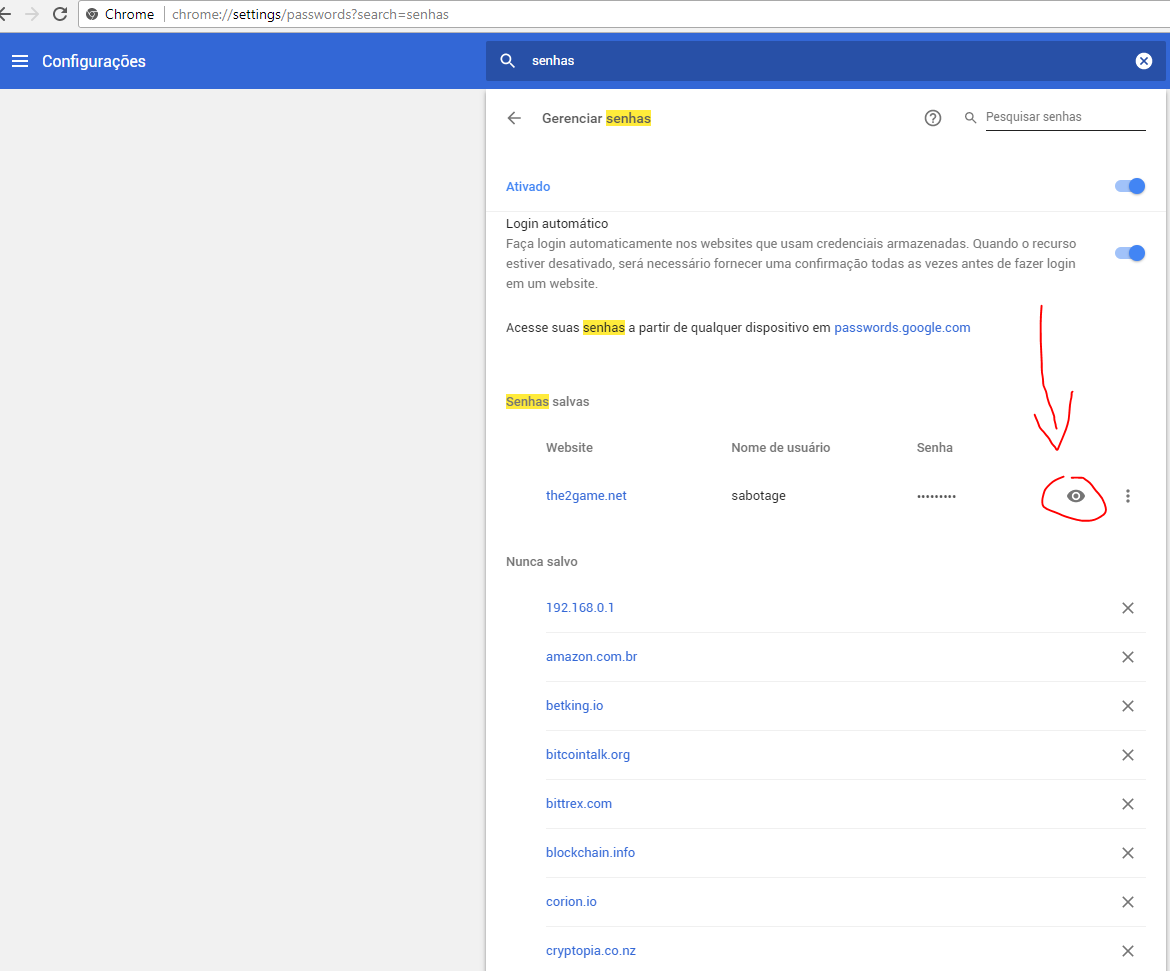Click the username 'sabotage'
The image size is (1170, 971).
click(758, 496)
